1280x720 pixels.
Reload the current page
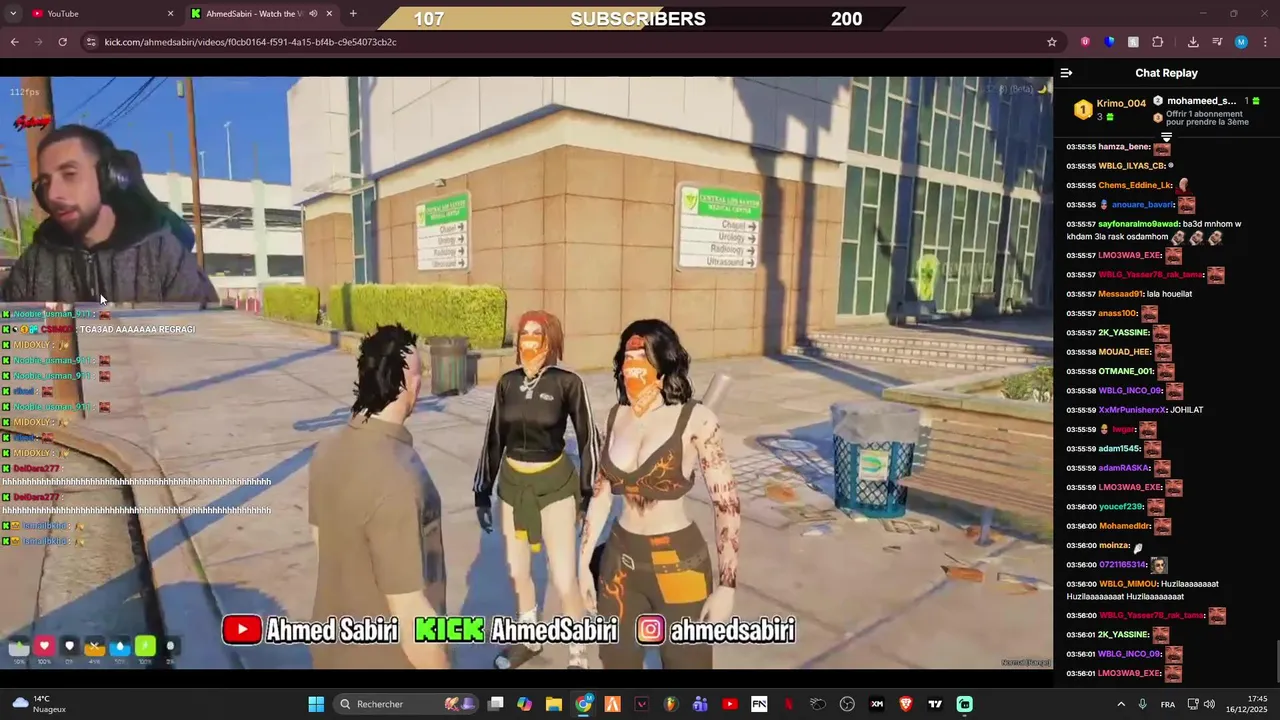[x=62, y=42]
